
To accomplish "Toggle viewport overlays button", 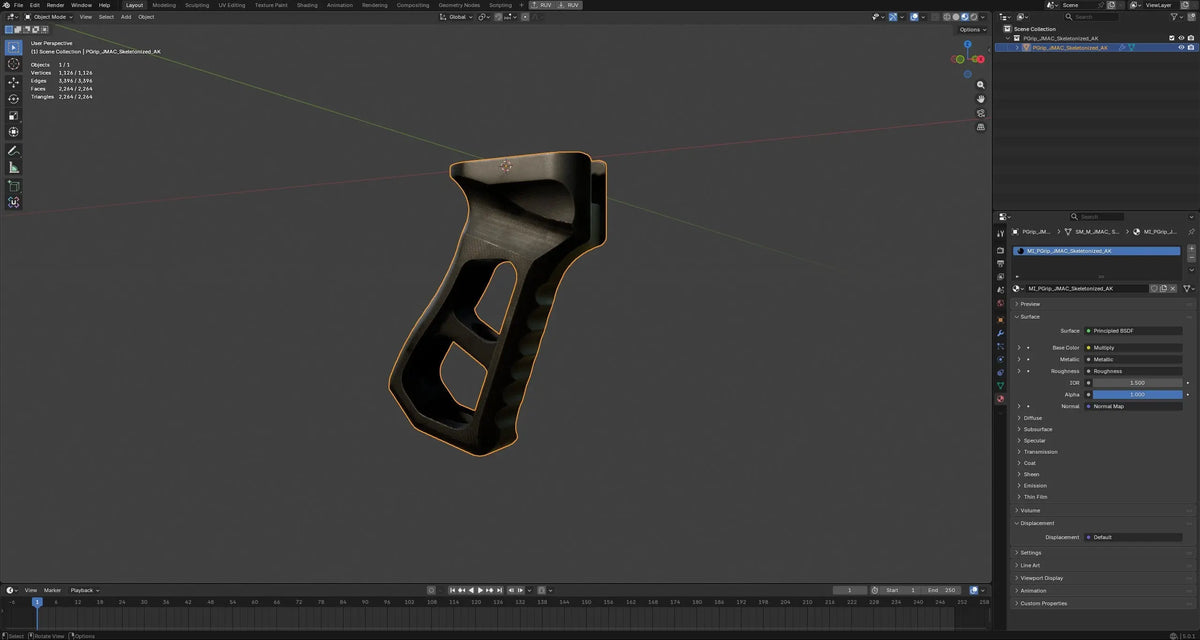I will pyautogui.click(x=914, y=17).
